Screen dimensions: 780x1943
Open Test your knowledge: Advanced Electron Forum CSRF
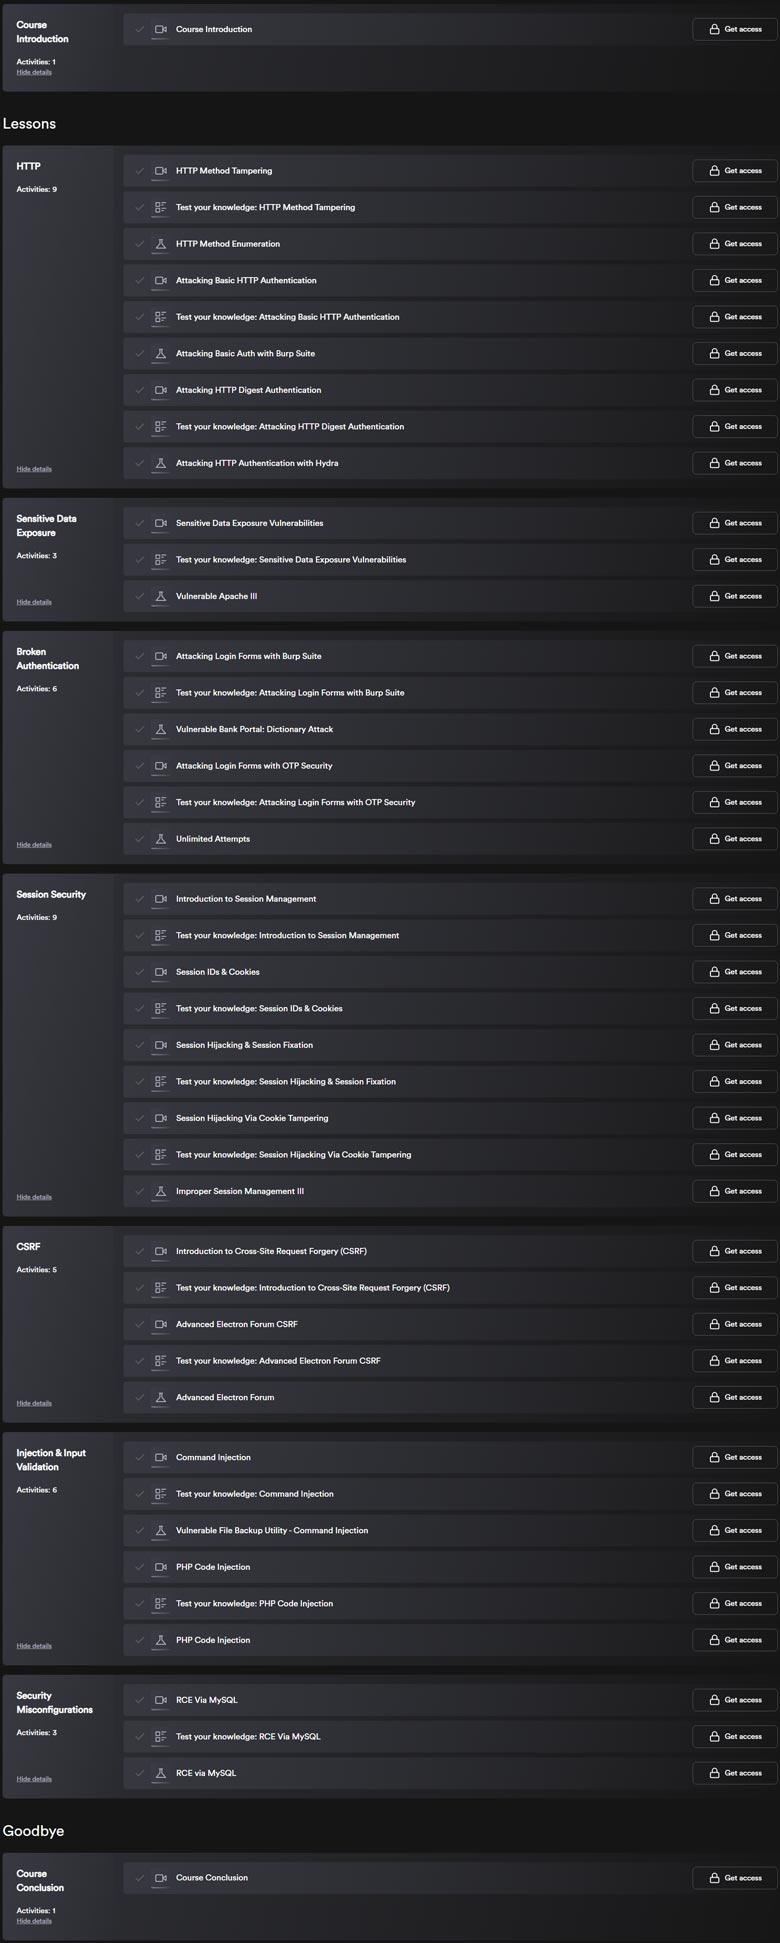(278, 1361)
